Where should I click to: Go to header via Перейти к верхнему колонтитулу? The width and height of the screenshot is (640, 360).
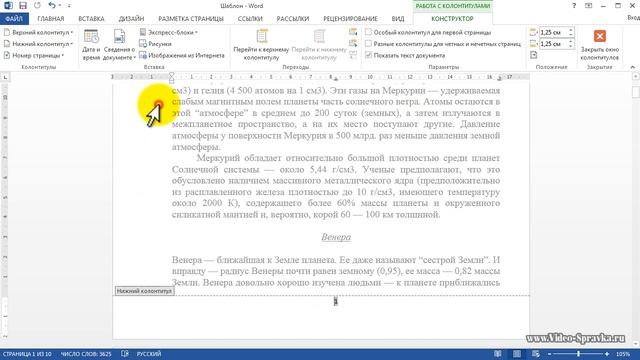tap(261, 45)
